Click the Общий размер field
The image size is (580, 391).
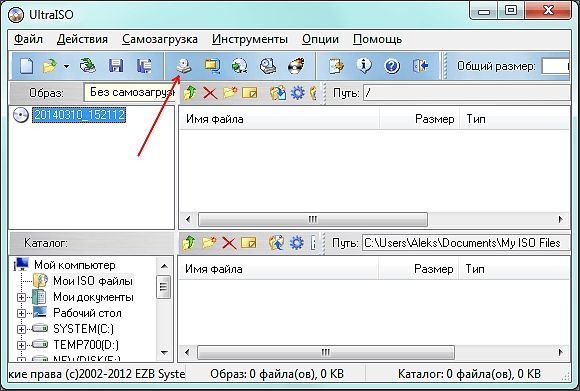coord(555,67)
